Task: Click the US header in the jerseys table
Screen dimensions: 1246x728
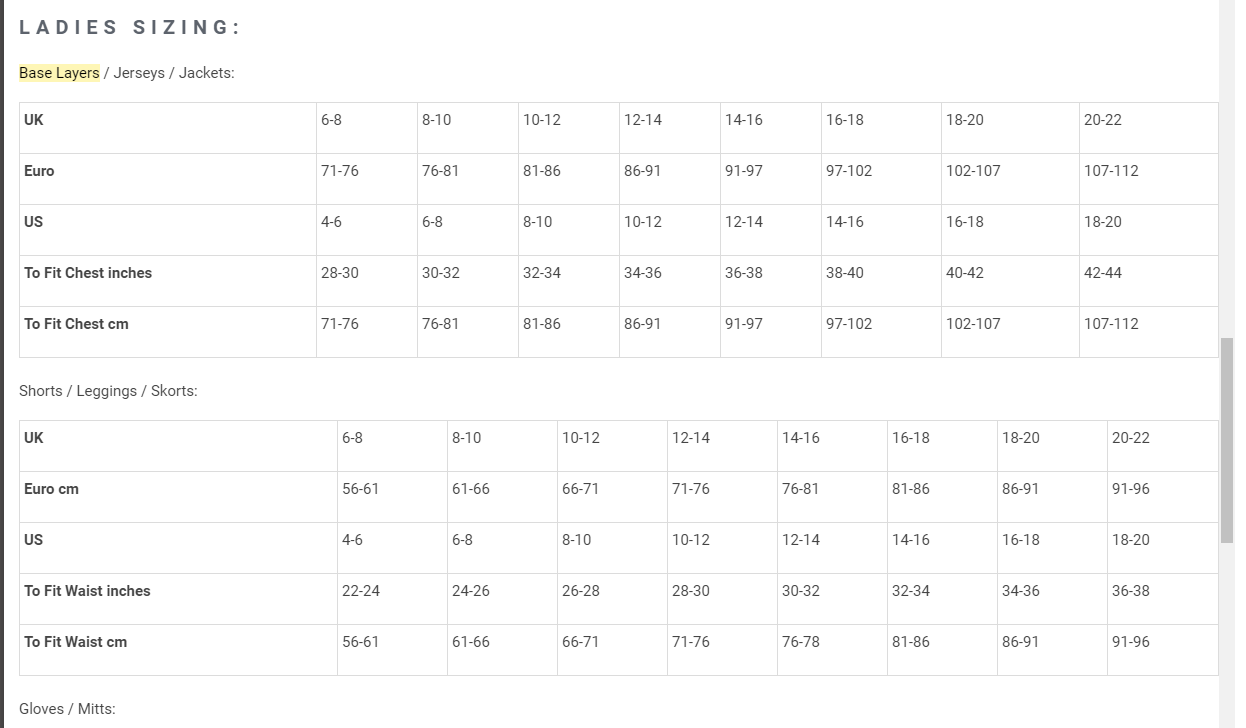Action: click(34, 222)
